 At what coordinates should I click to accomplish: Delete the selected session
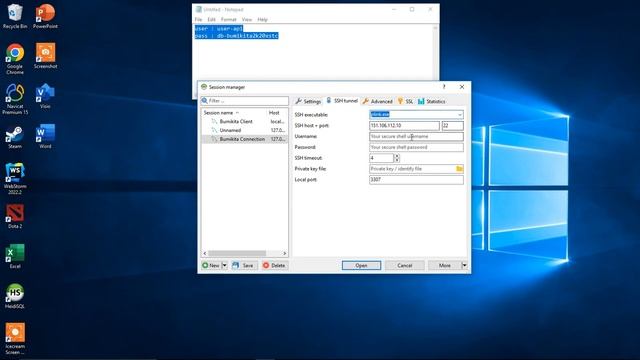pos(274,265)
